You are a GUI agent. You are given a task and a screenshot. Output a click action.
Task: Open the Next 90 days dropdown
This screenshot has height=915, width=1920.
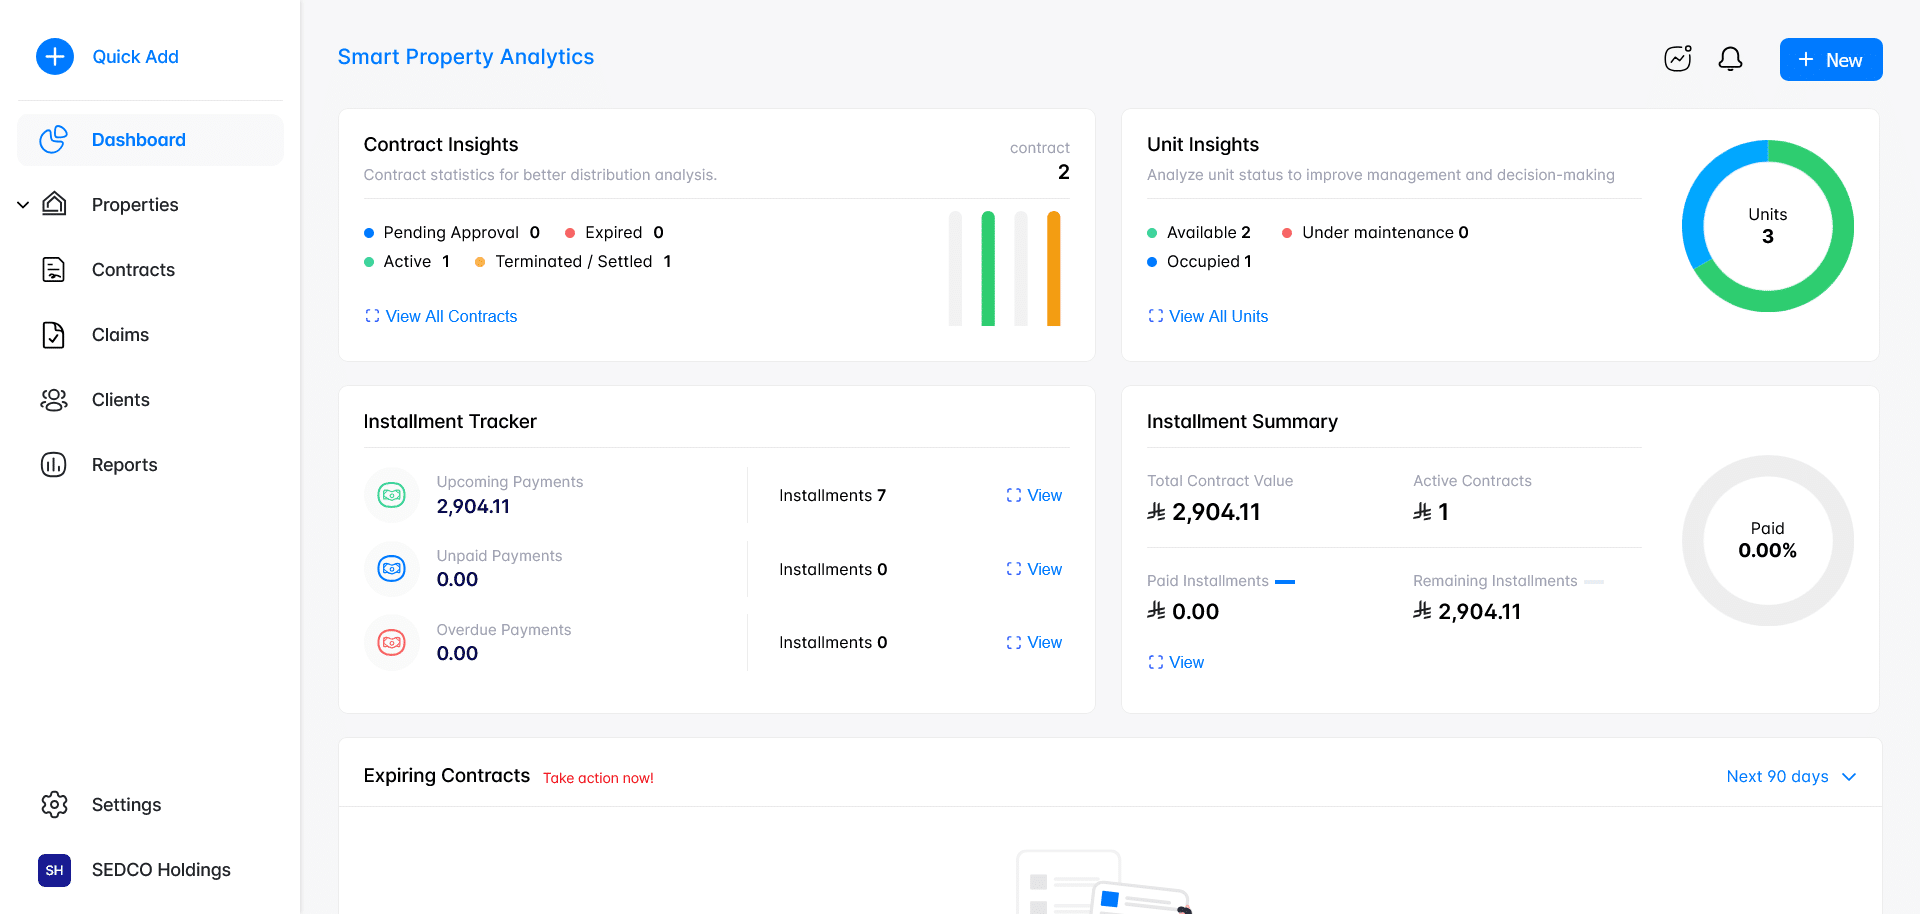pyautogui.click(x=1790, y=777)
